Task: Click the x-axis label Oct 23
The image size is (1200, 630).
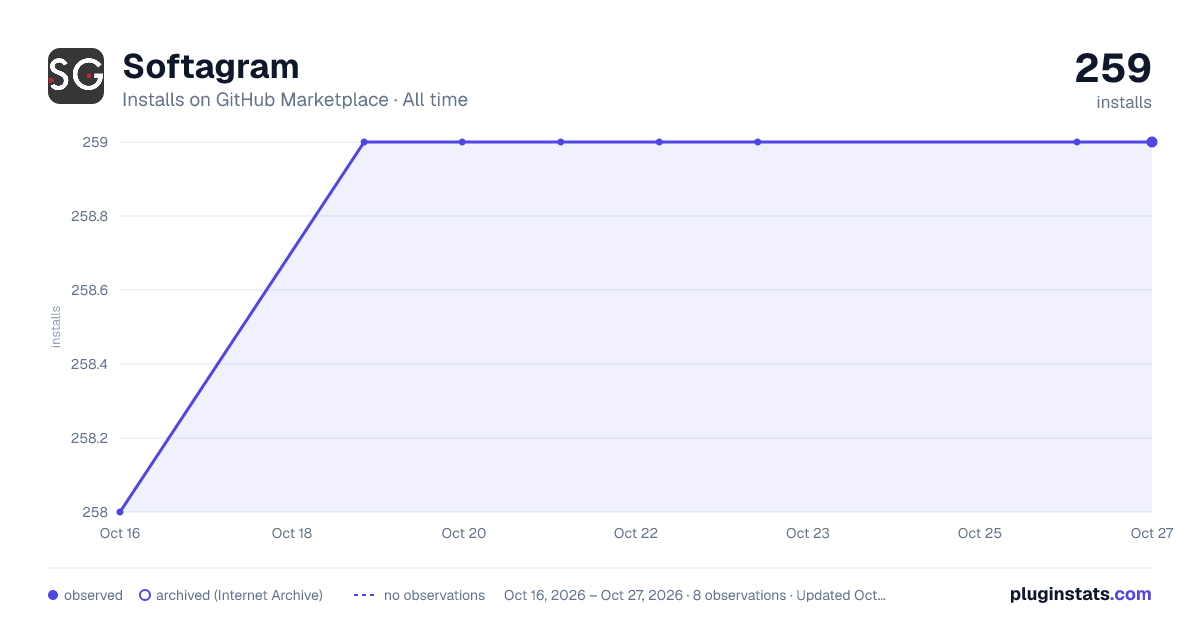Action: click(808, 533)
